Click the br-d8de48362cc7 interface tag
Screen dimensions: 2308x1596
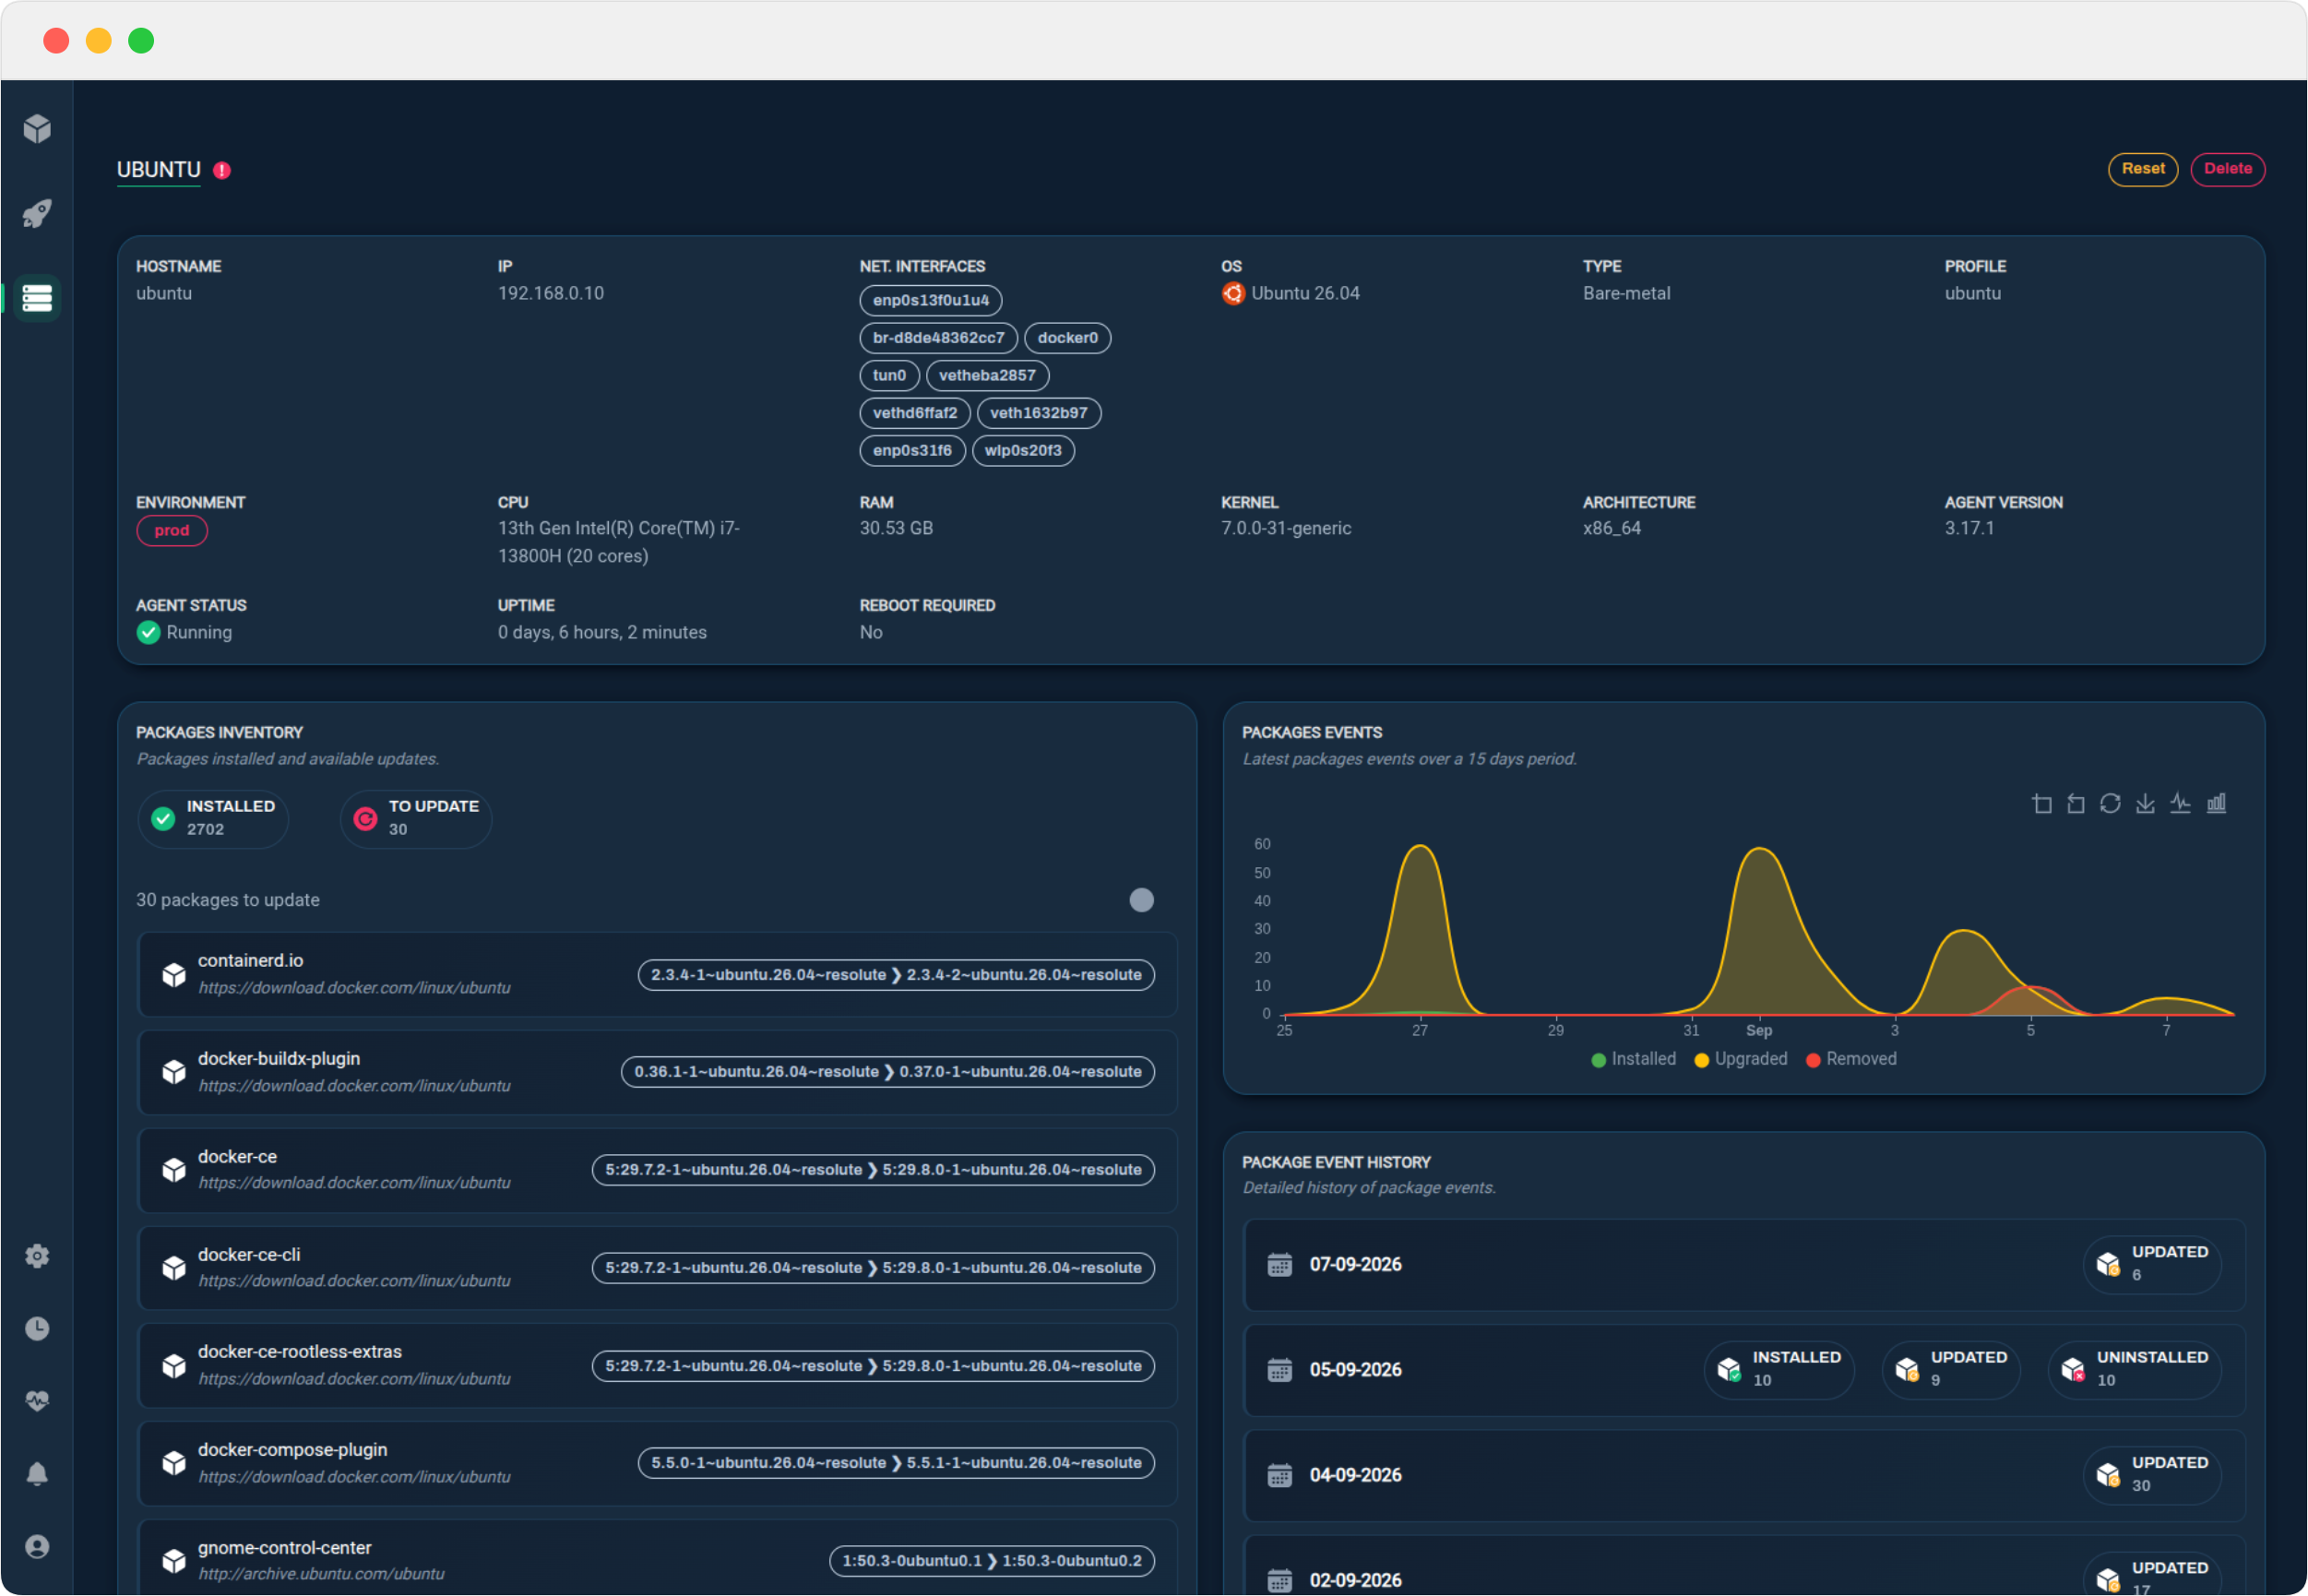tap(938, 338)
